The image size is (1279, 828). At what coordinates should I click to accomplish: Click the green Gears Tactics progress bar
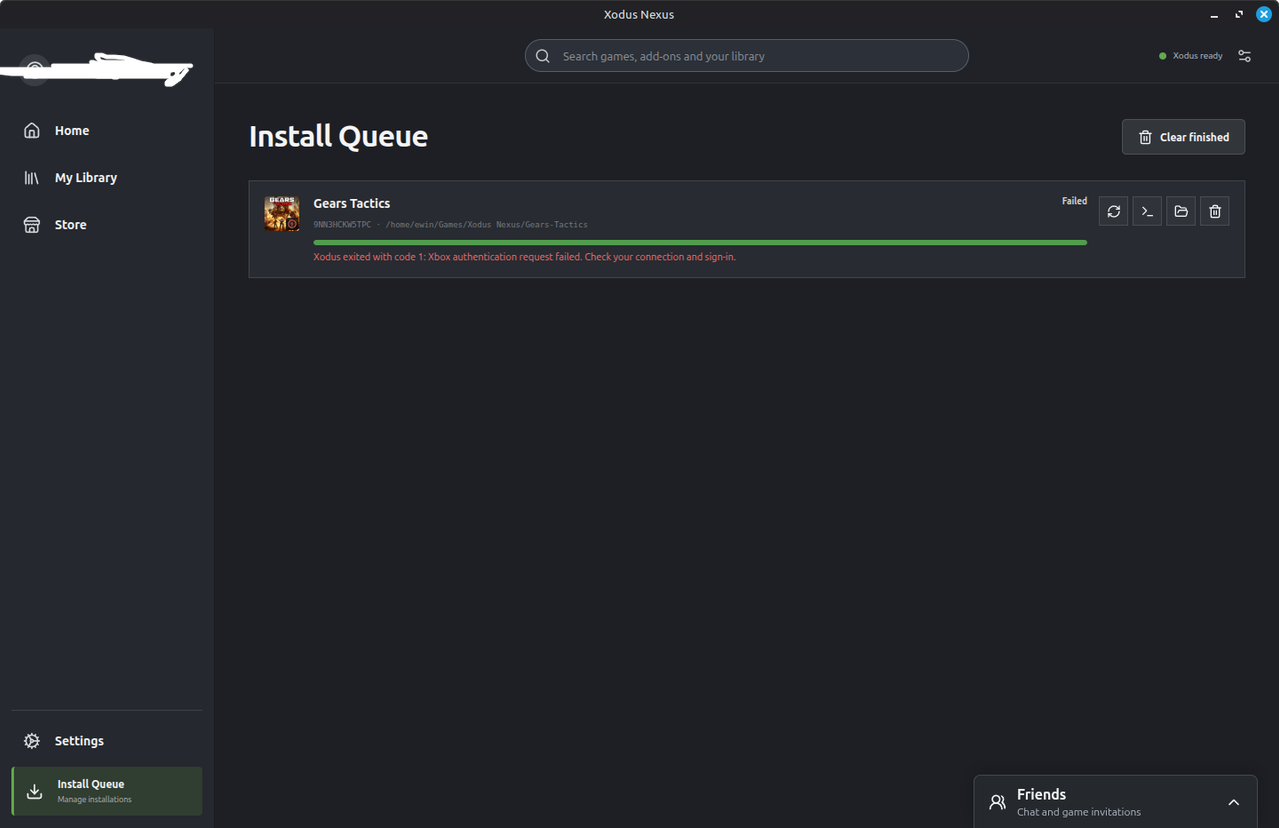point(700,243)
